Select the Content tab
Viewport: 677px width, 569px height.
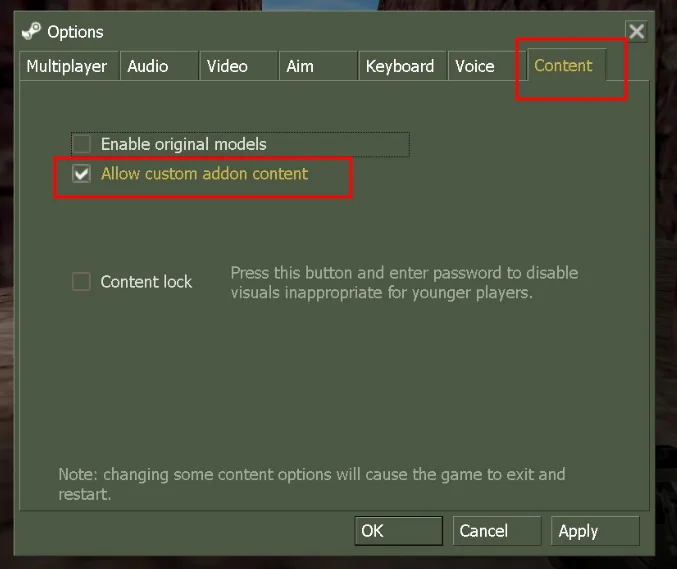[x=566, y=65]
